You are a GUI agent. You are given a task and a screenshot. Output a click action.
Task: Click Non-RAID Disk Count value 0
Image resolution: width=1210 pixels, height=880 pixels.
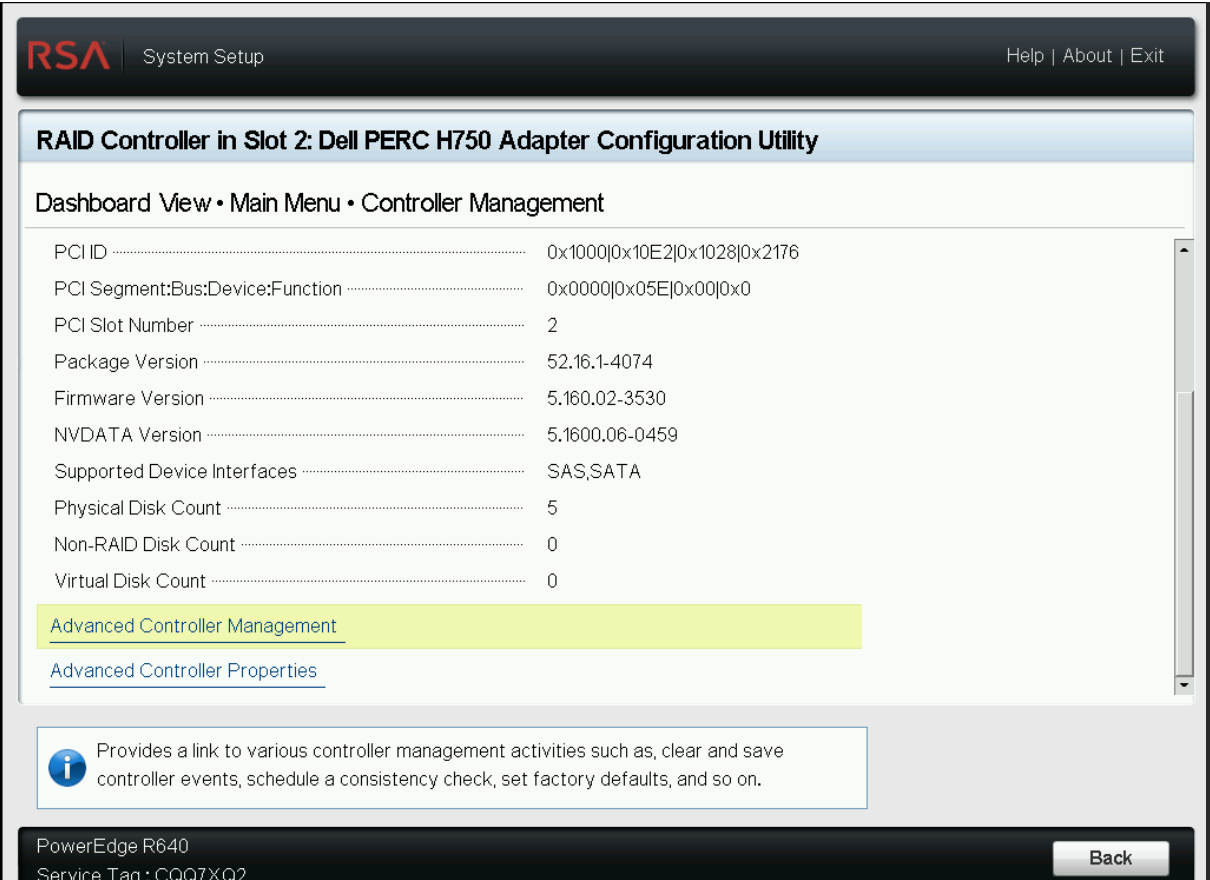[x=552, y=544]
